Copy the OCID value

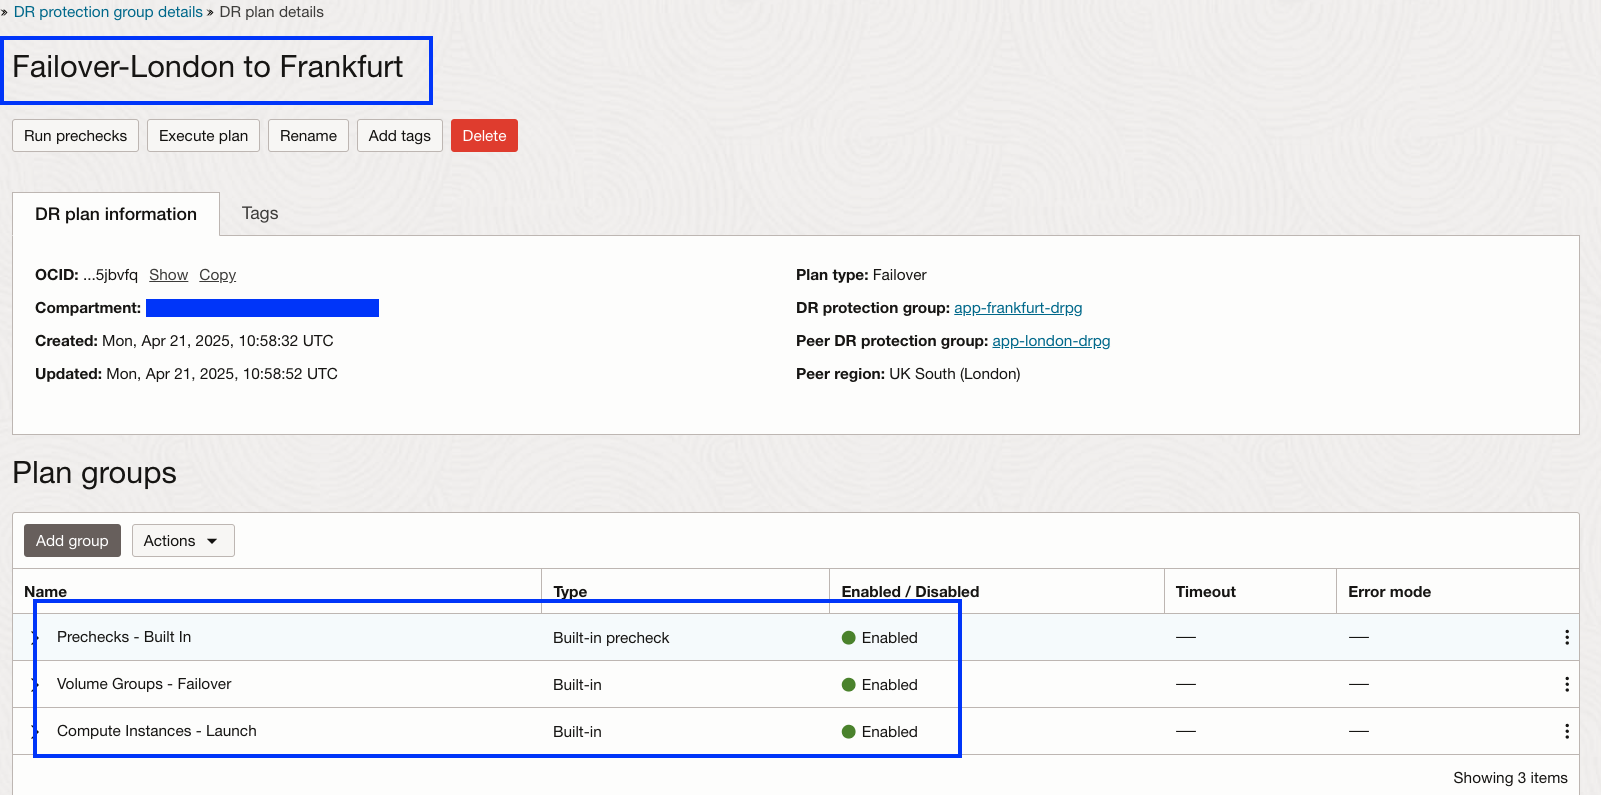(217, 275)
